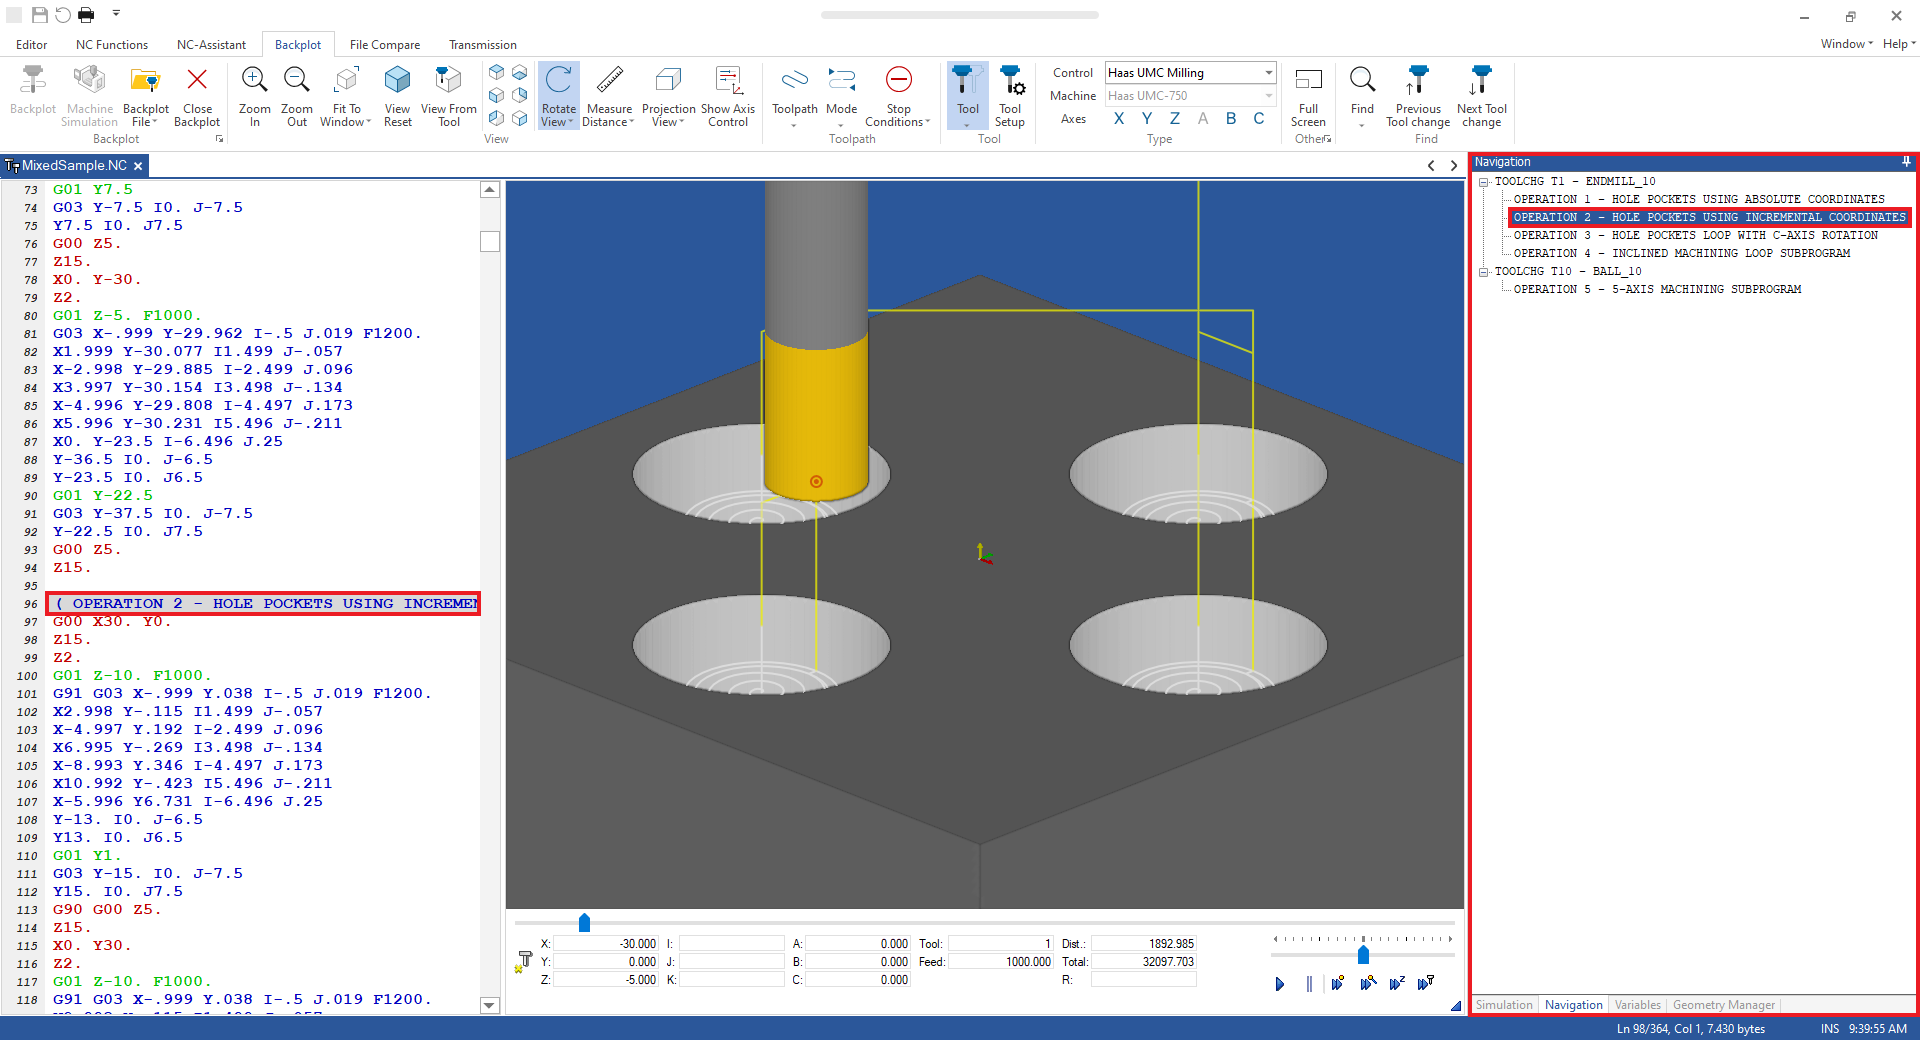Open the Control type dropdown Haas UMC Milling
Viewport: 1920px width, 1040px height.
[x=1190, y=73]
